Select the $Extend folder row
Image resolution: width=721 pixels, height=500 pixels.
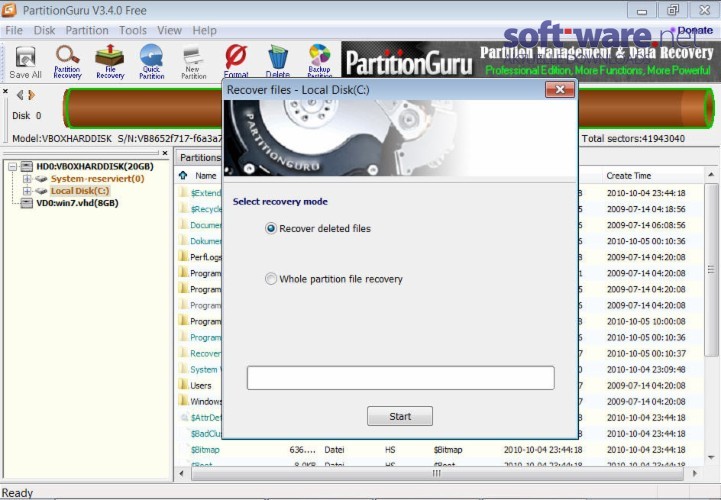pos(200,193)
